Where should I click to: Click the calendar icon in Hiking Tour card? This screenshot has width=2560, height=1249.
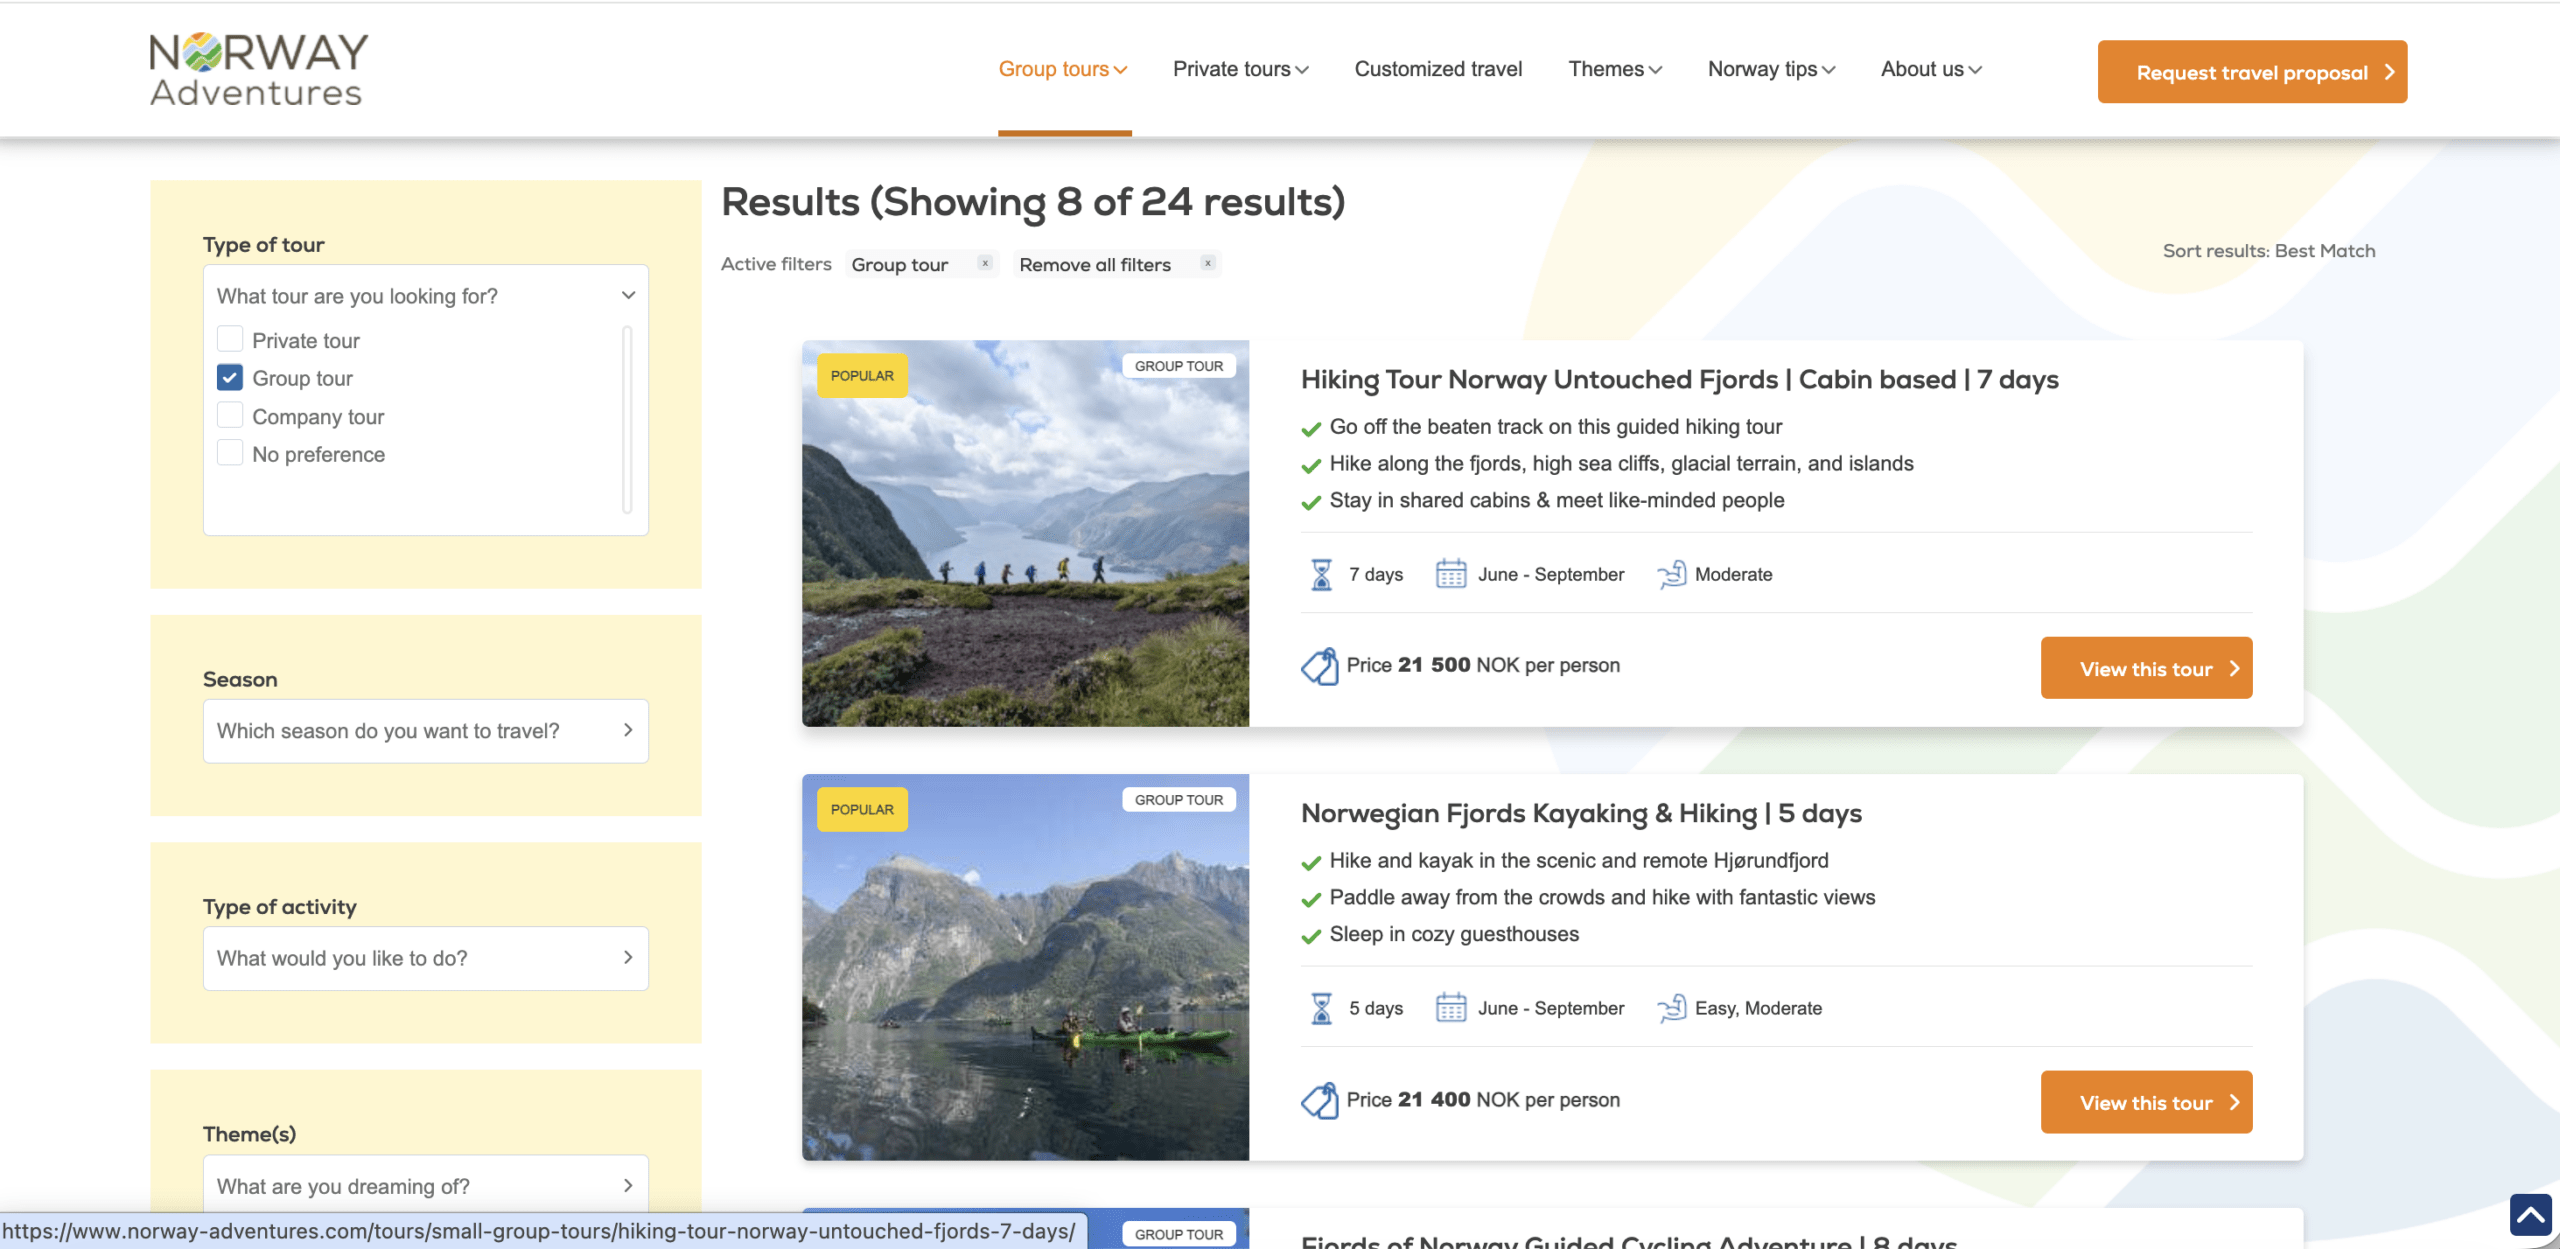(x=1450, y=574)
